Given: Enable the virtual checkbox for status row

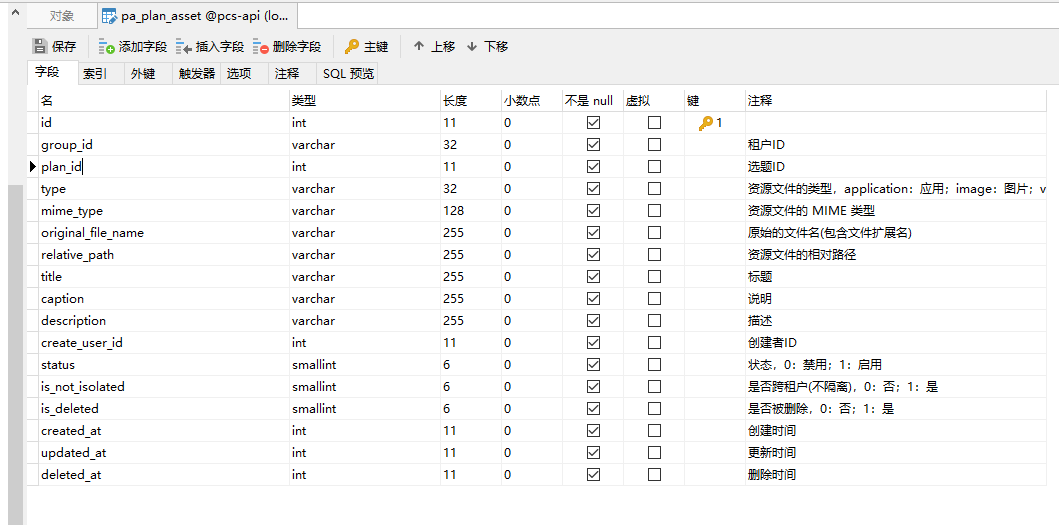Looking at the screenshot, I should click(x=654, y=365).
